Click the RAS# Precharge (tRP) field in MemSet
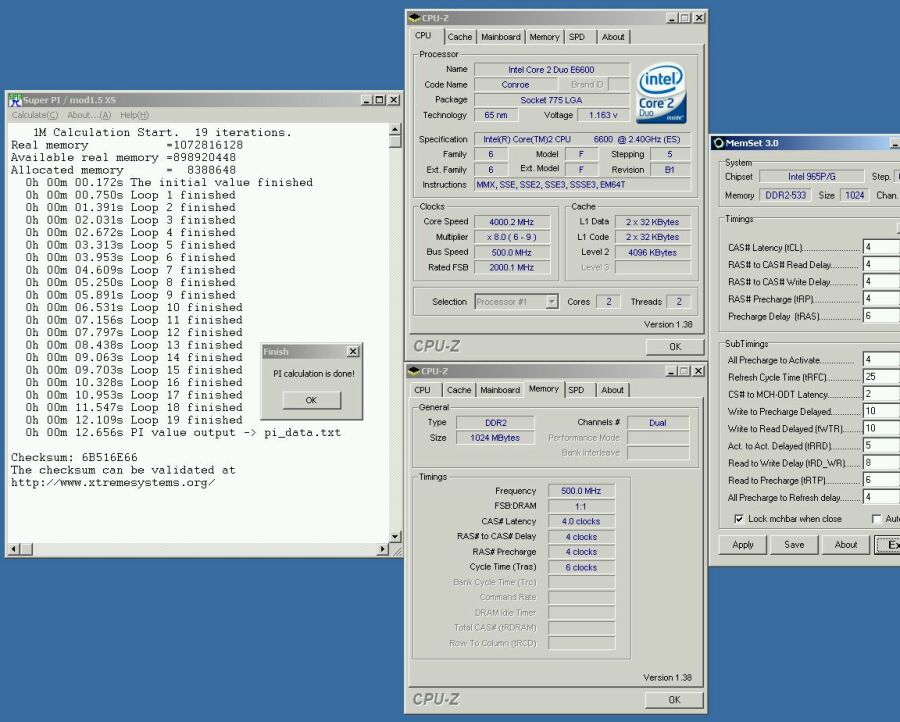900x722 pixels. pyautogui.click(x=881, y=299)
